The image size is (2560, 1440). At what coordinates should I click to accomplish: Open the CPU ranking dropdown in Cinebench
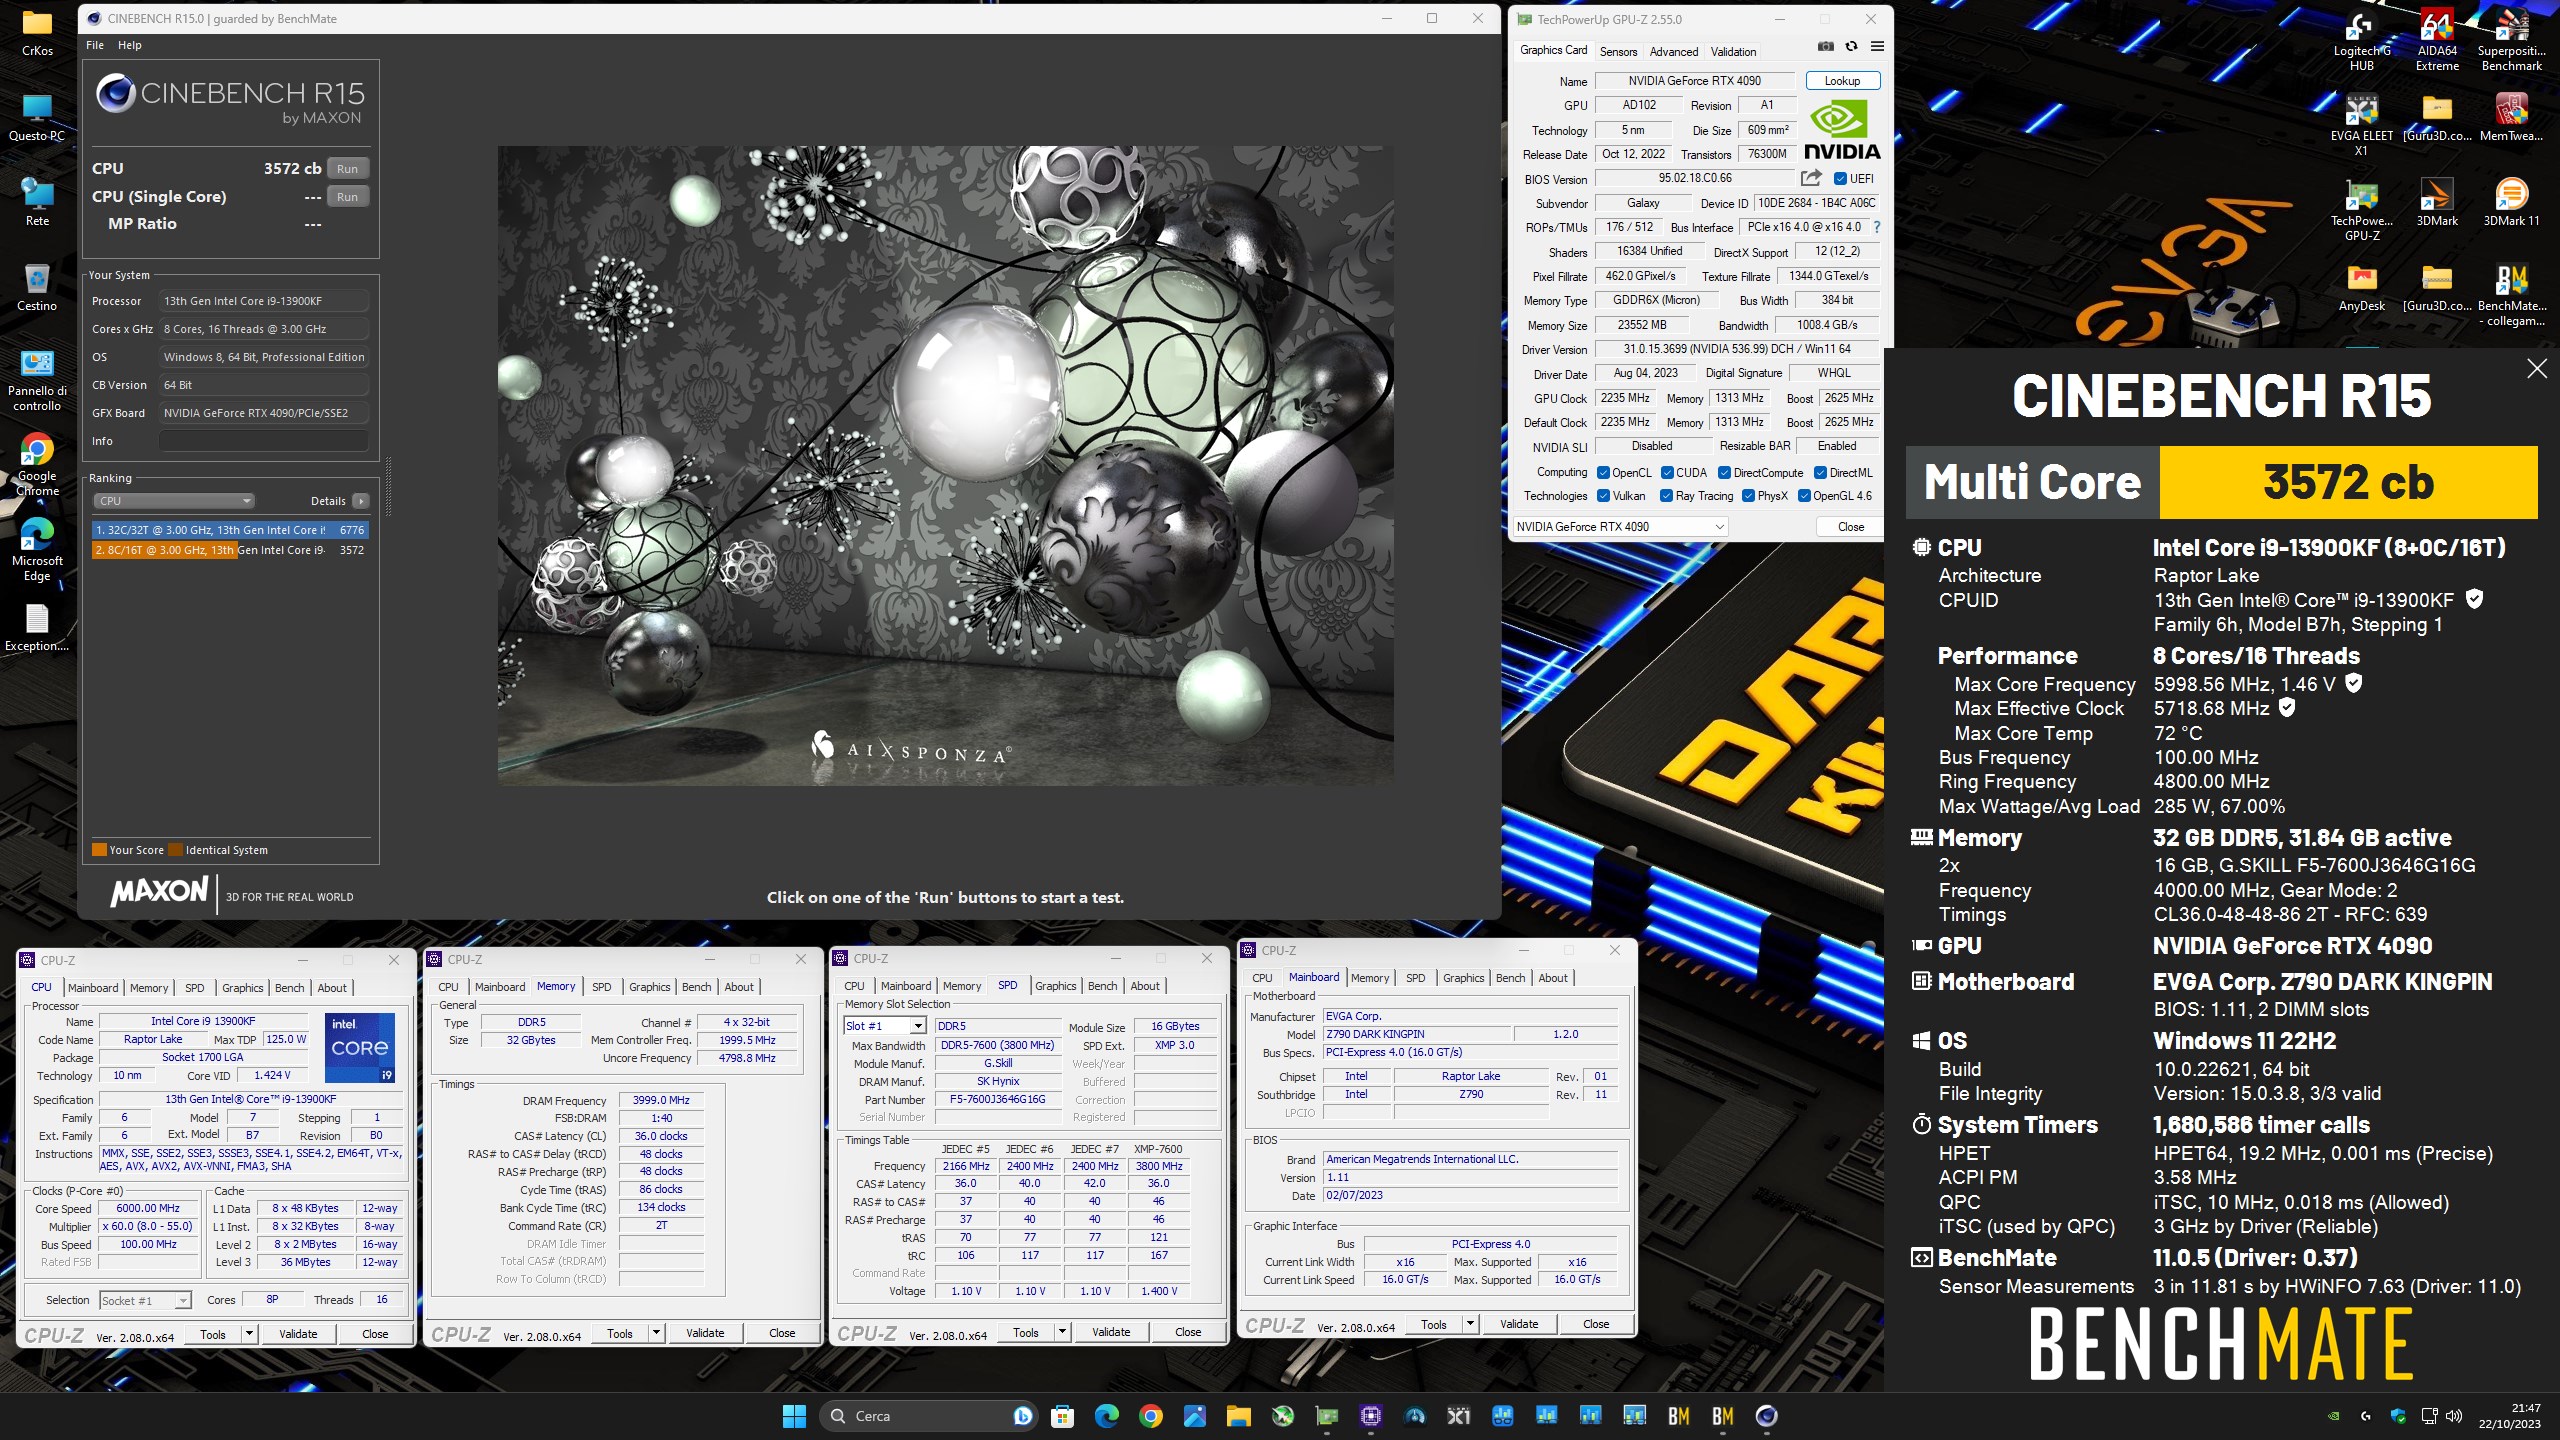tap(174, 501)
